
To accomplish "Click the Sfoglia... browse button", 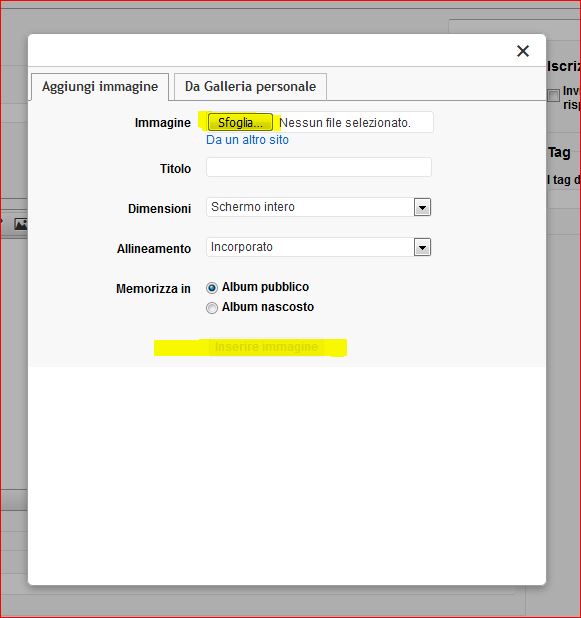I will 240,123.
